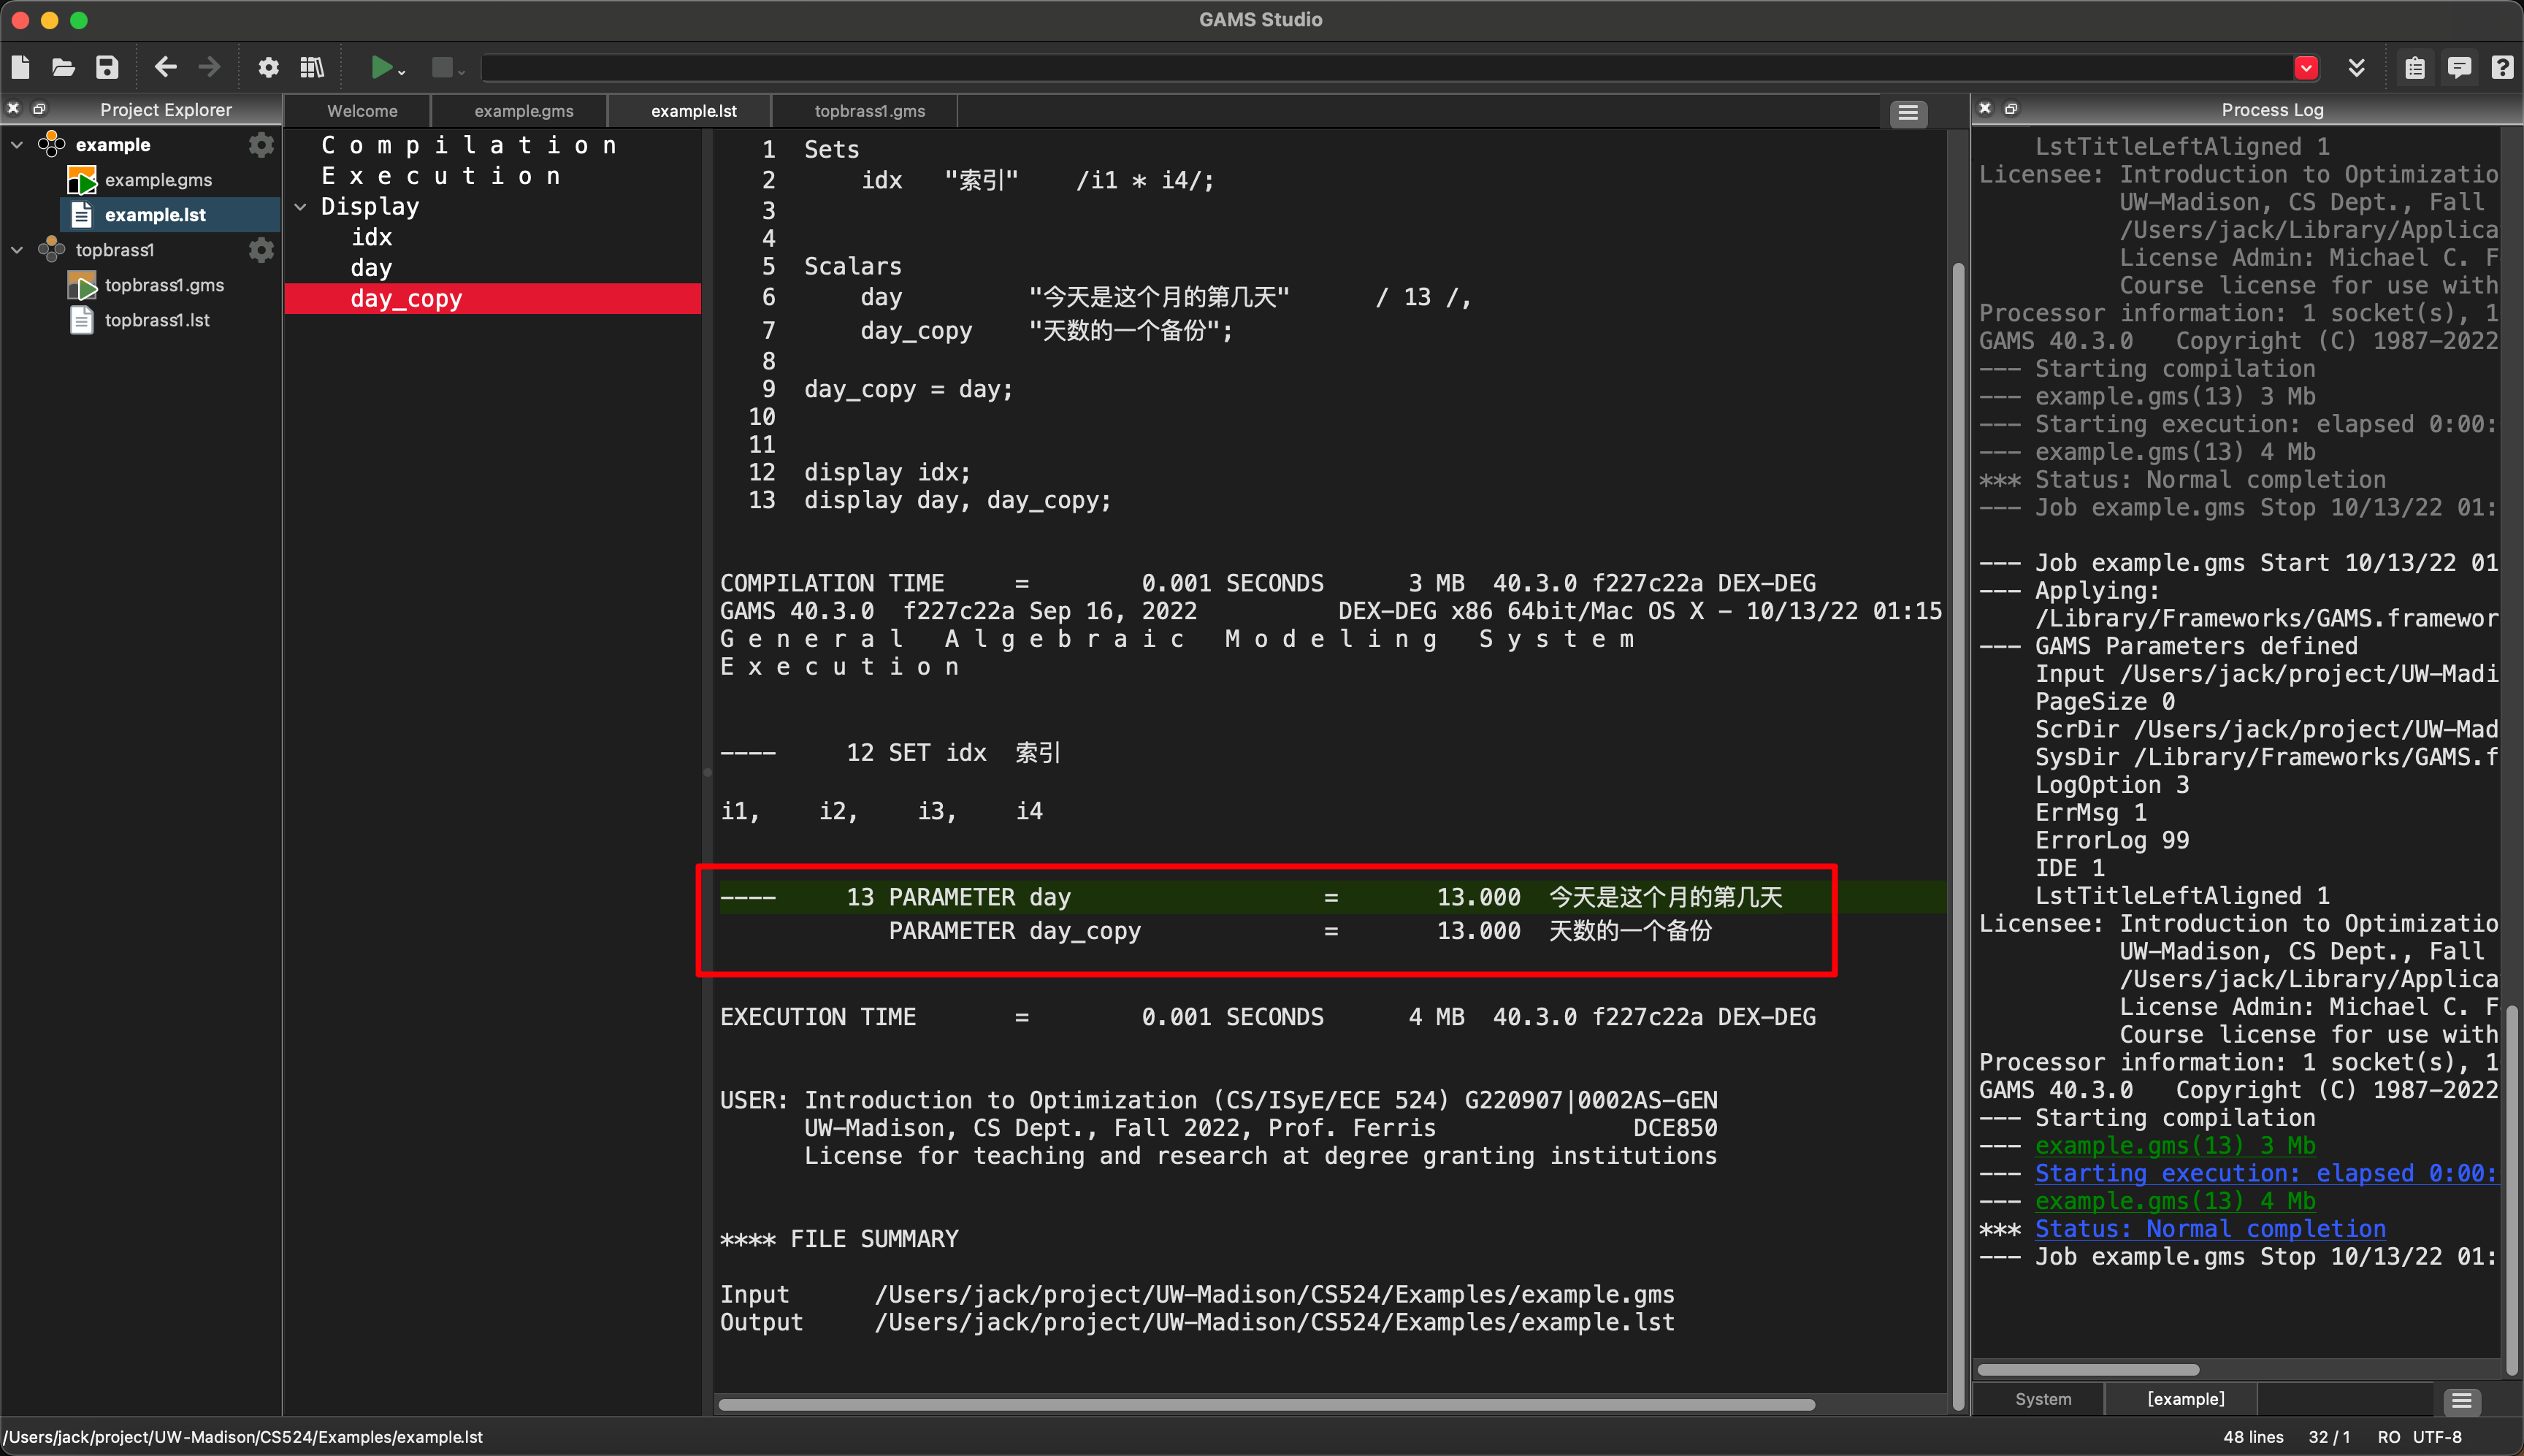Open the editor tabs list menu button
The height and width of the screenshot is (1456, 2524).
[x=1908, y=113]
